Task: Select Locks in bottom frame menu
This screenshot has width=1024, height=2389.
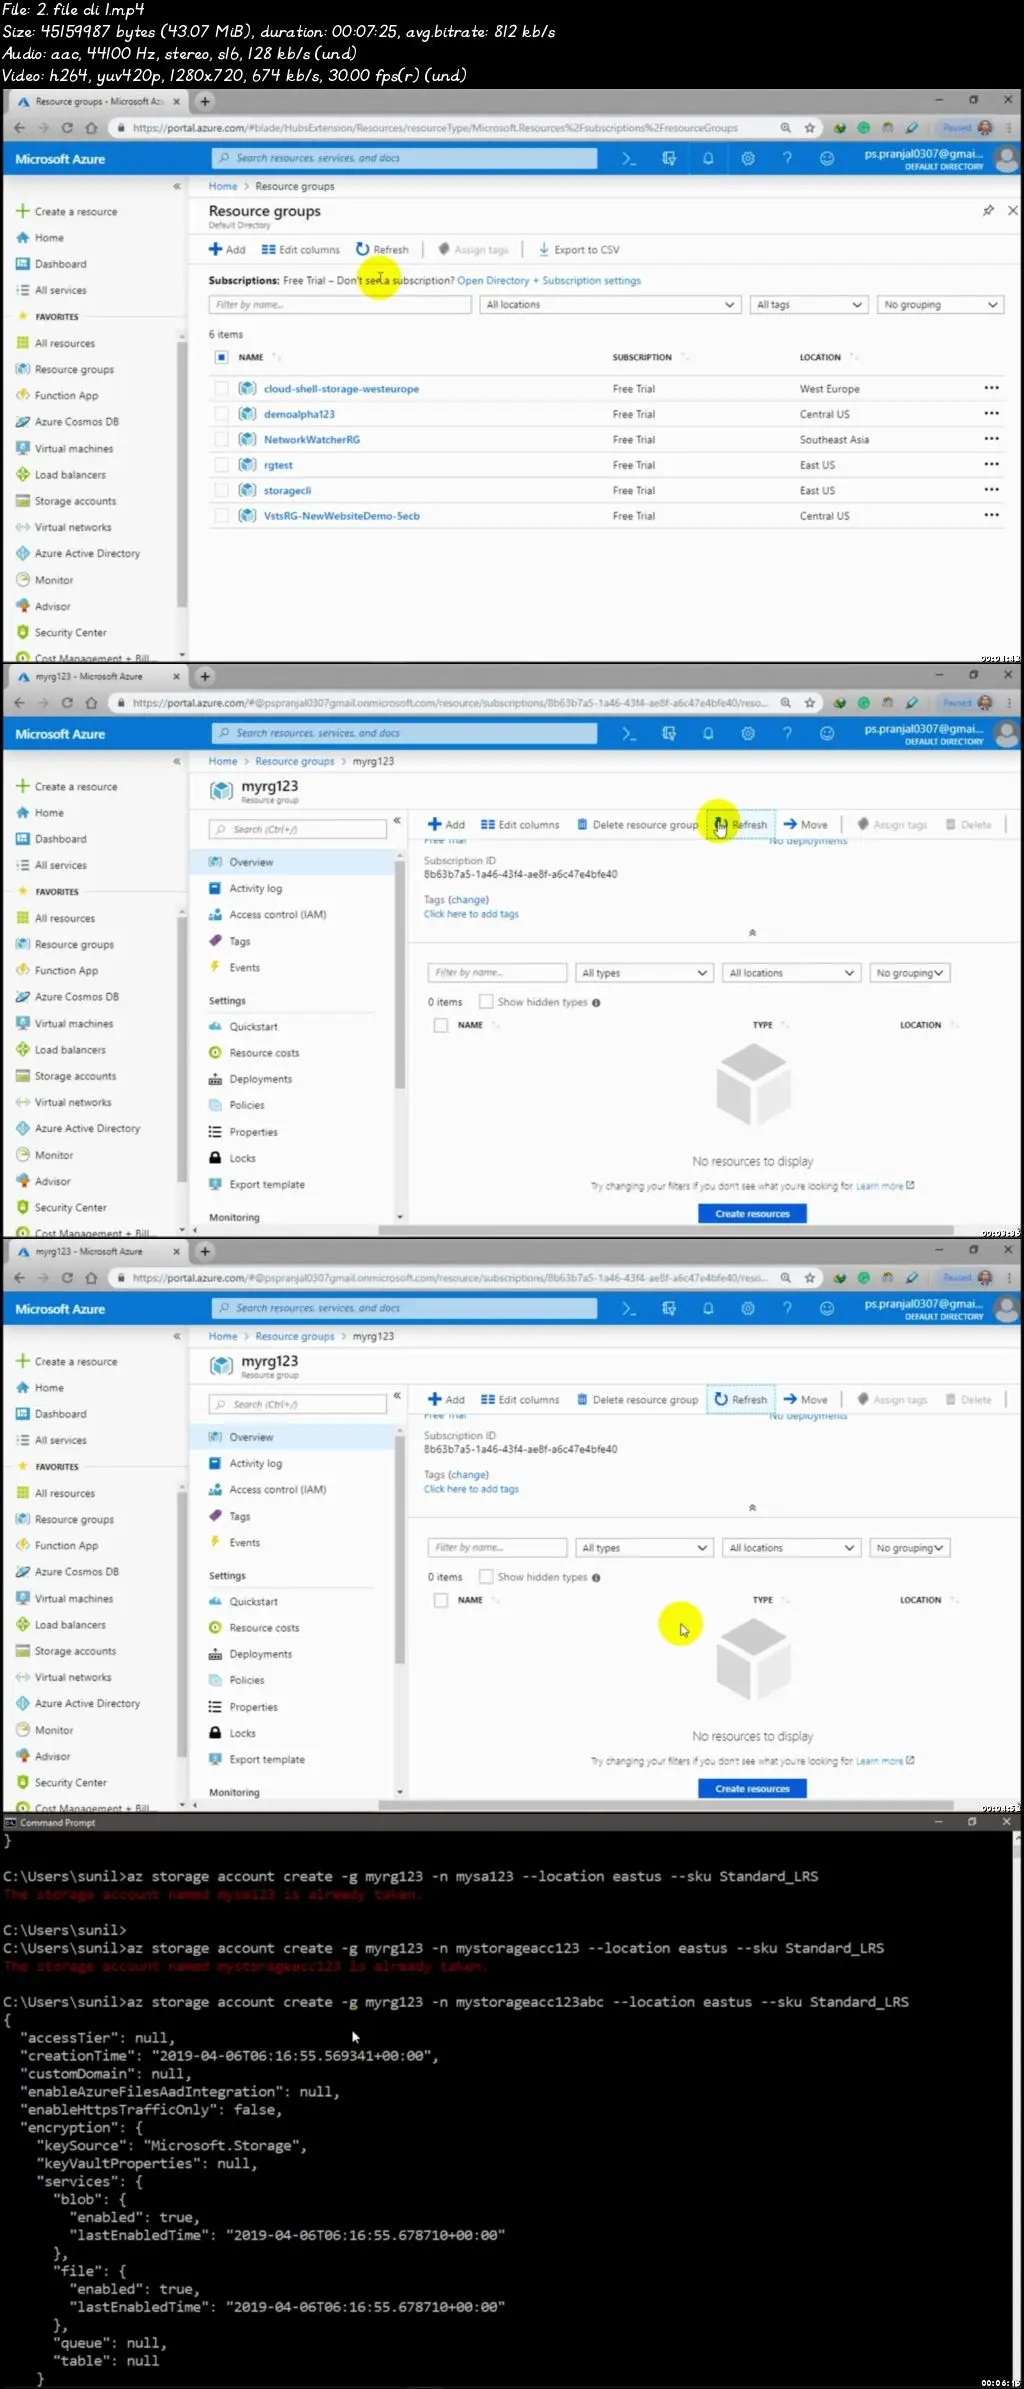Action: (242, 1733)
